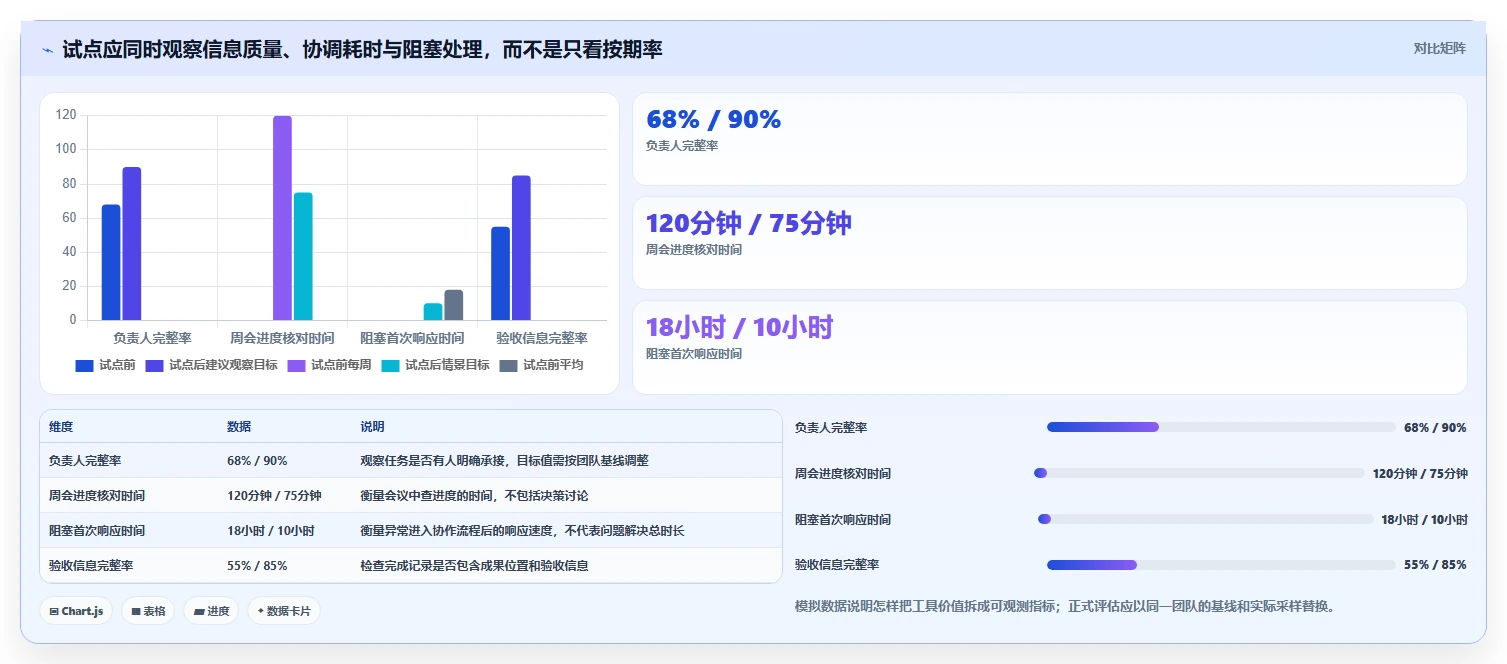Click 负责人完整率 caption in the stat card
The height and width of the screenshot is (664, 1507).
tap(682, 146)
